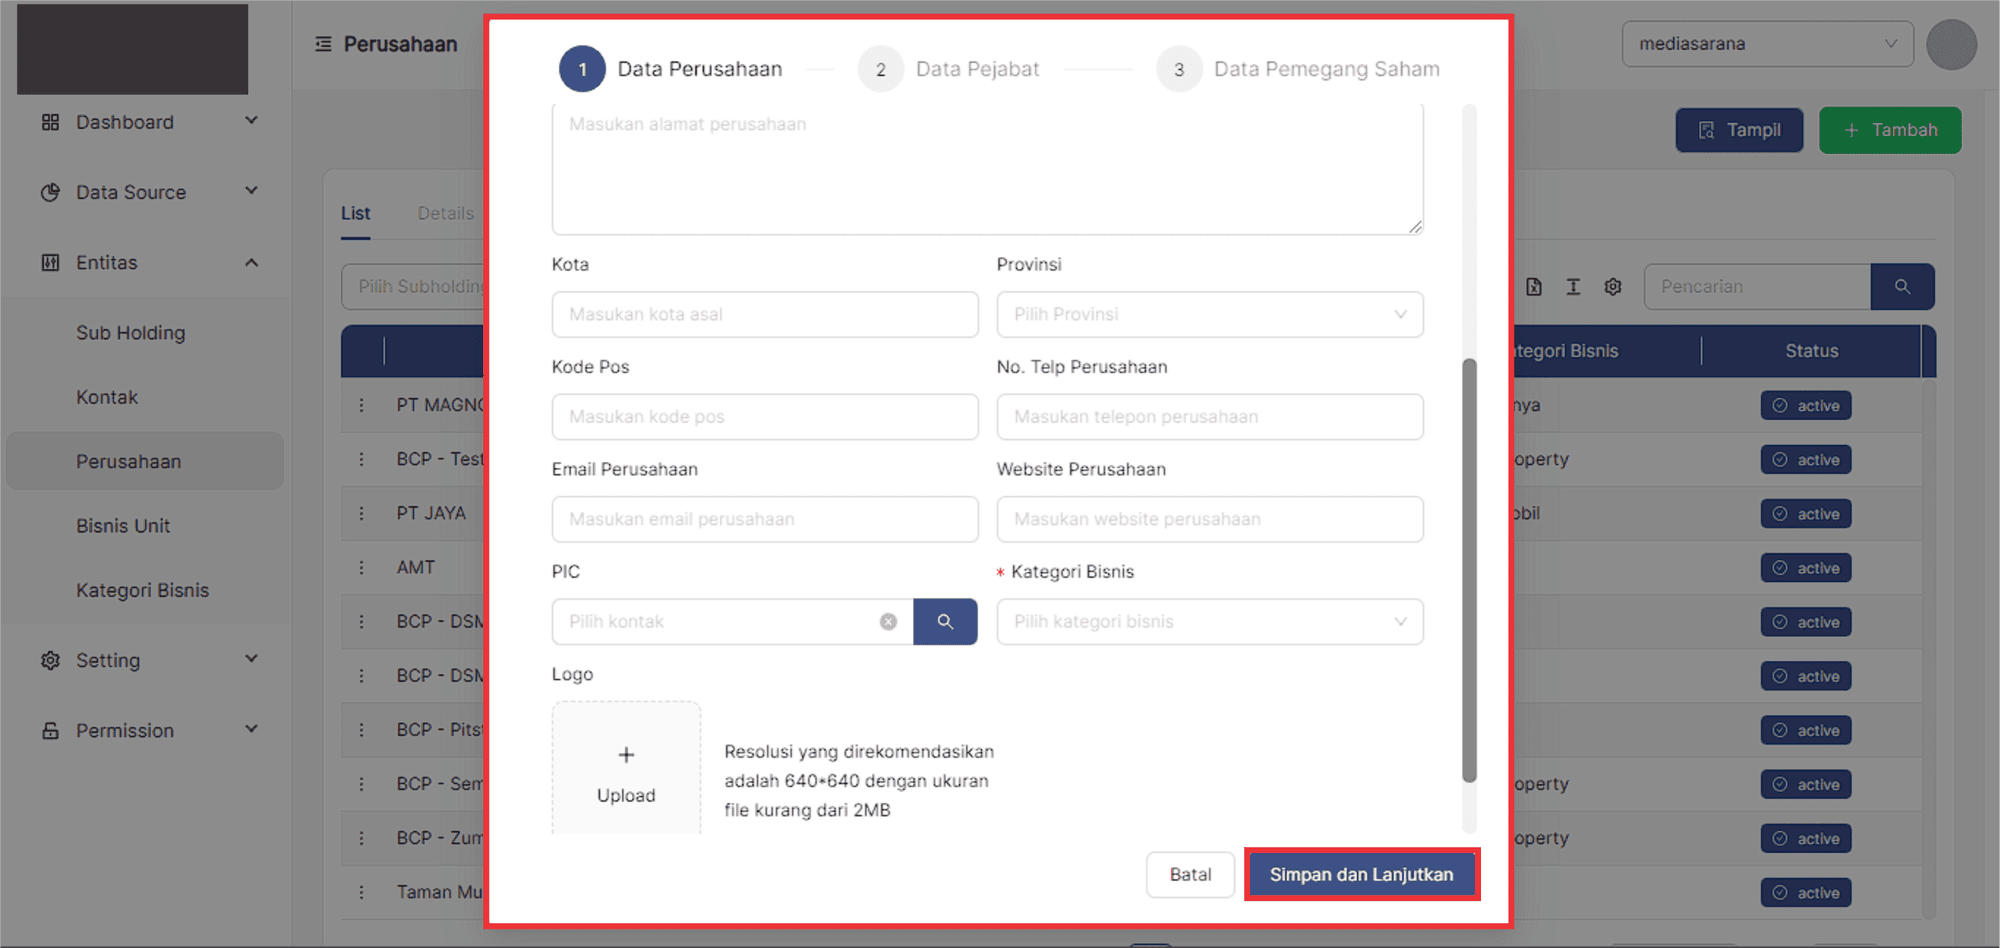Open the Kategori Bisnis dropdown

pyautogui.click(x=1209, y=622)
